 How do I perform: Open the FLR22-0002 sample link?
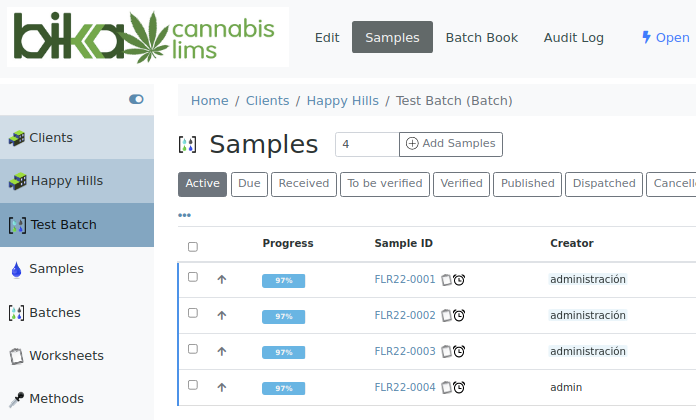click(x=404, y=316)
